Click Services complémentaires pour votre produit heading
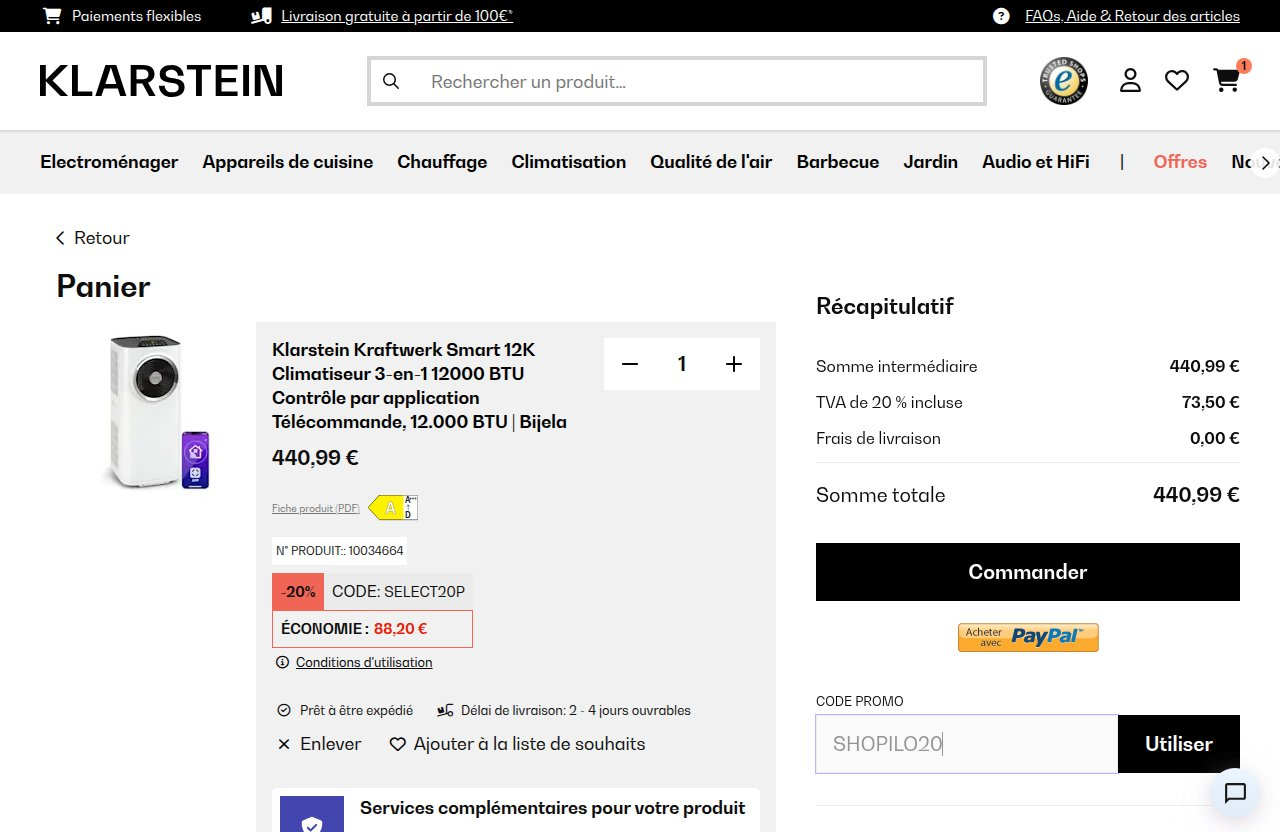 tap(552, 808)
